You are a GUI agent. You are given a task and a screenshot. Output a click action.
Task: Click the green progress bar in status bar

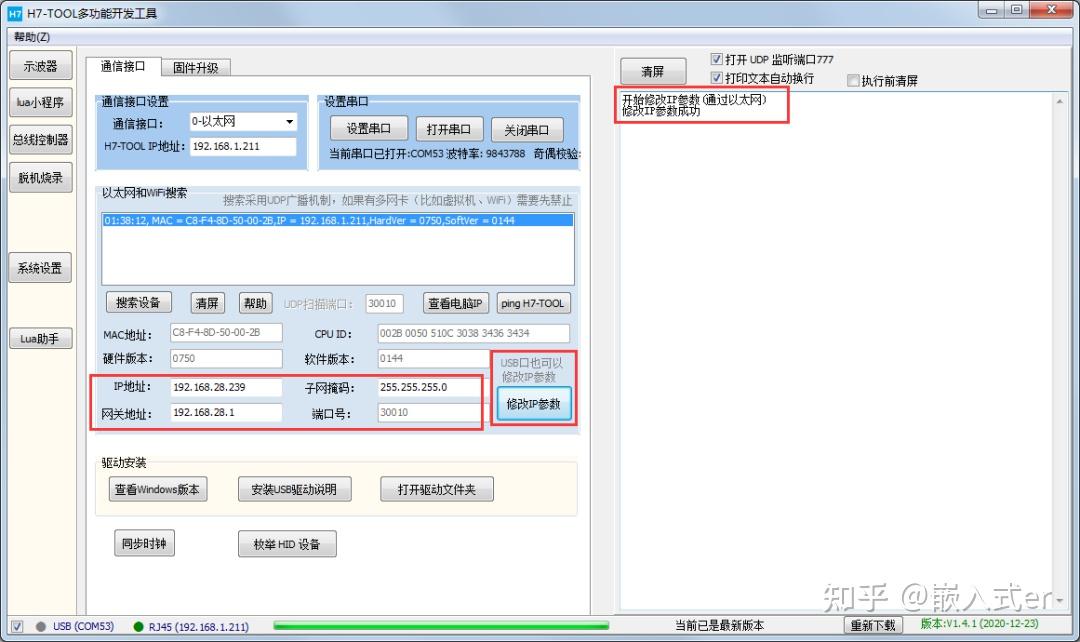[440, 625]
